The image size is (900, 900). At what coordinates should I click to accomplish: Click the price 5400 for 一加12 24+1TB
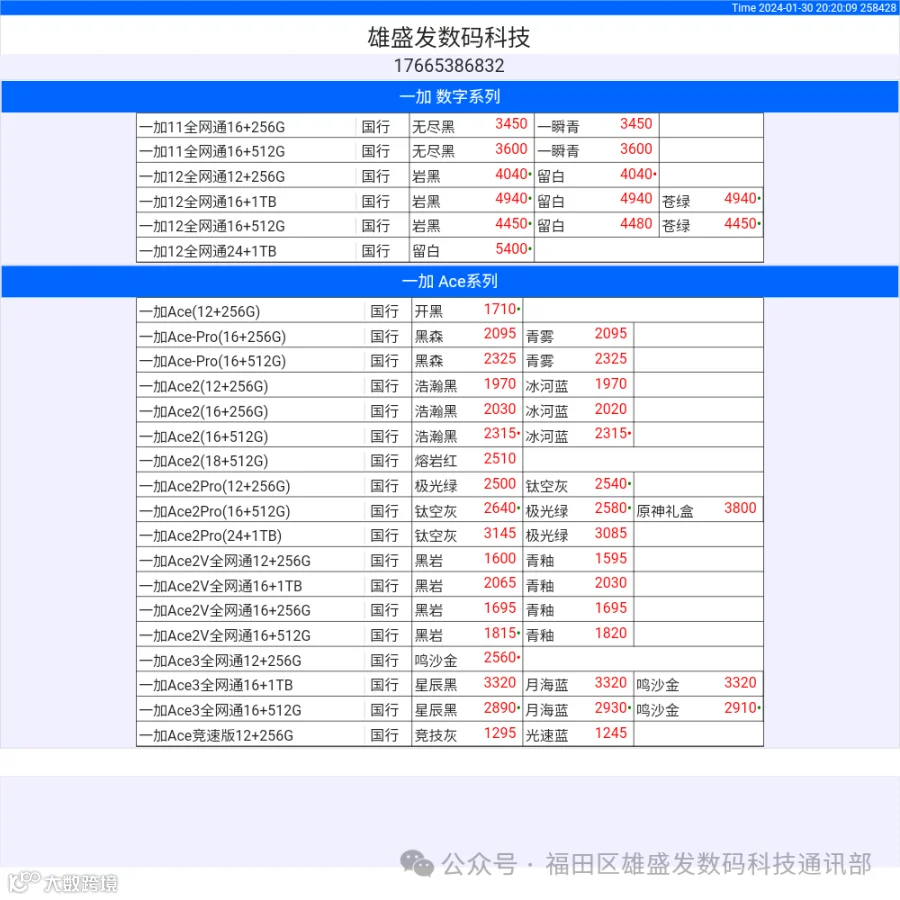point(513,249)
